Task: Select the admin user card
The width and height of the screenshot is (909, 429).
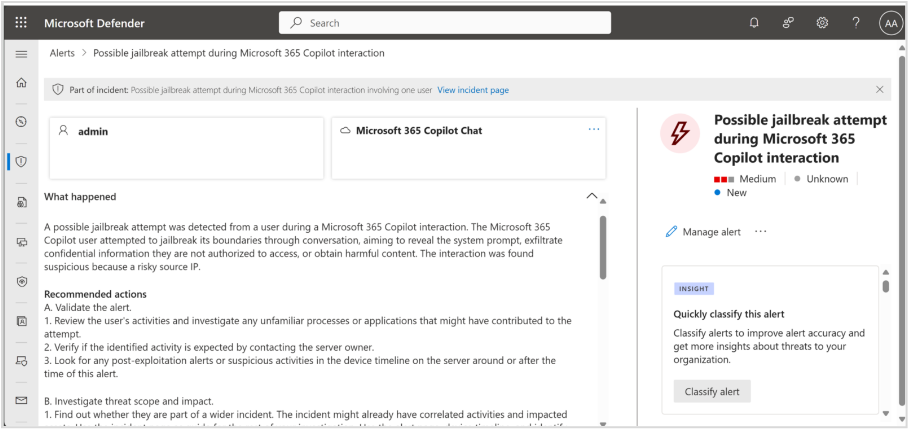Action: [186, 146]
